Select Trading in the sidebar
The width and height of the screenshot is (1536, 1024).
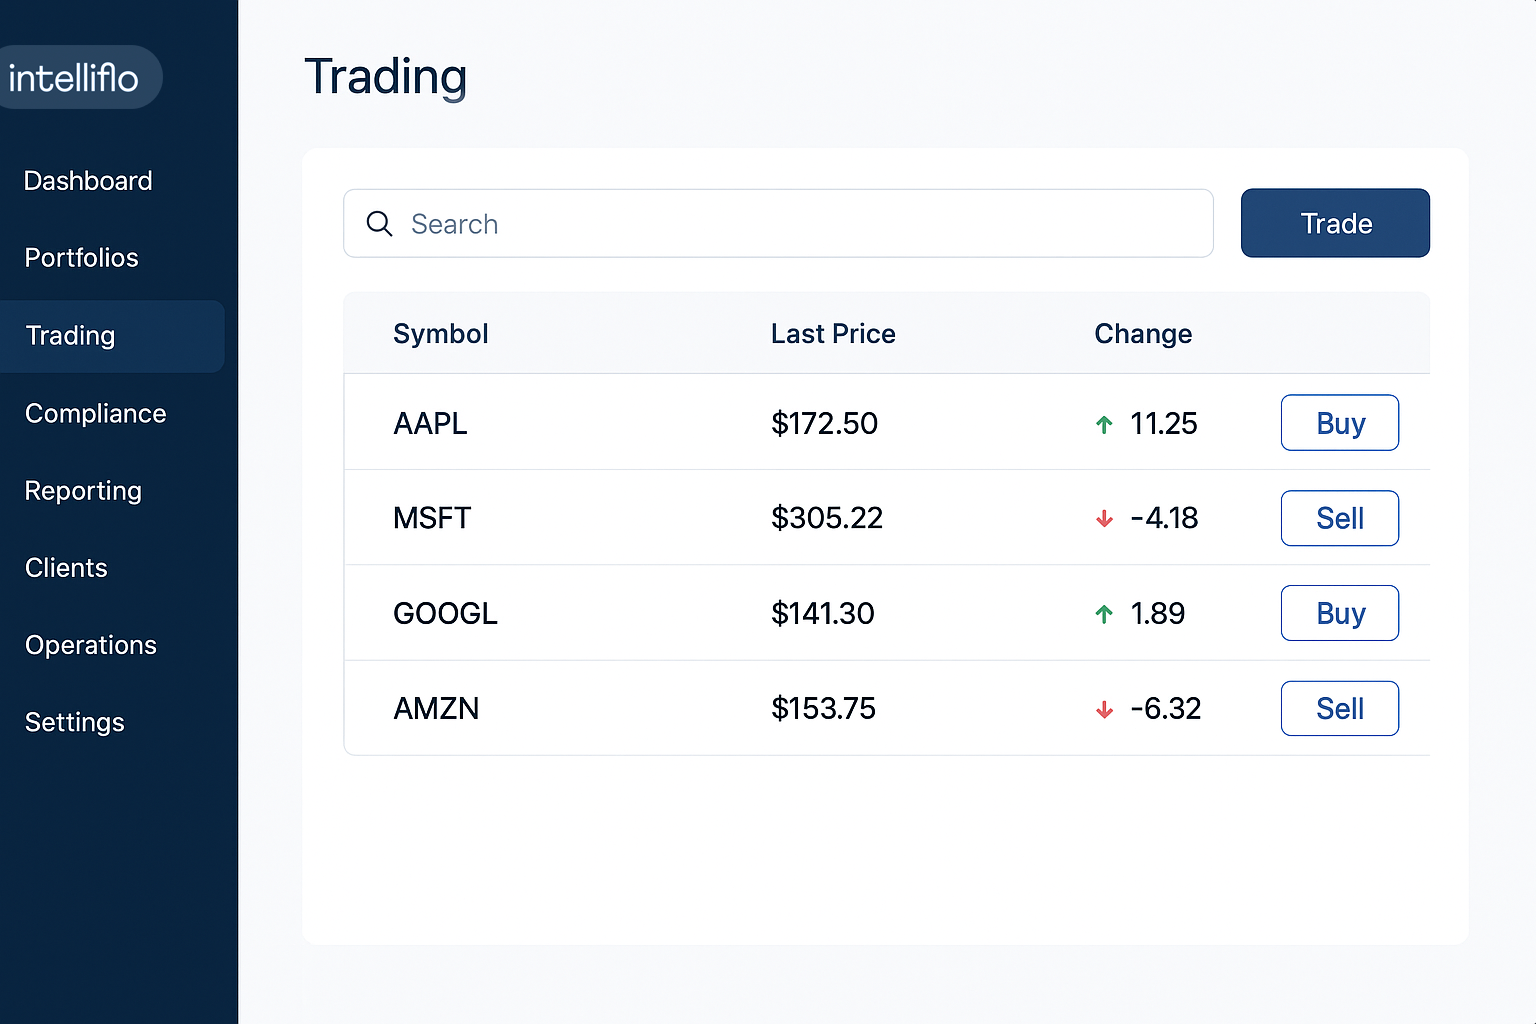(x=71, y=336)
